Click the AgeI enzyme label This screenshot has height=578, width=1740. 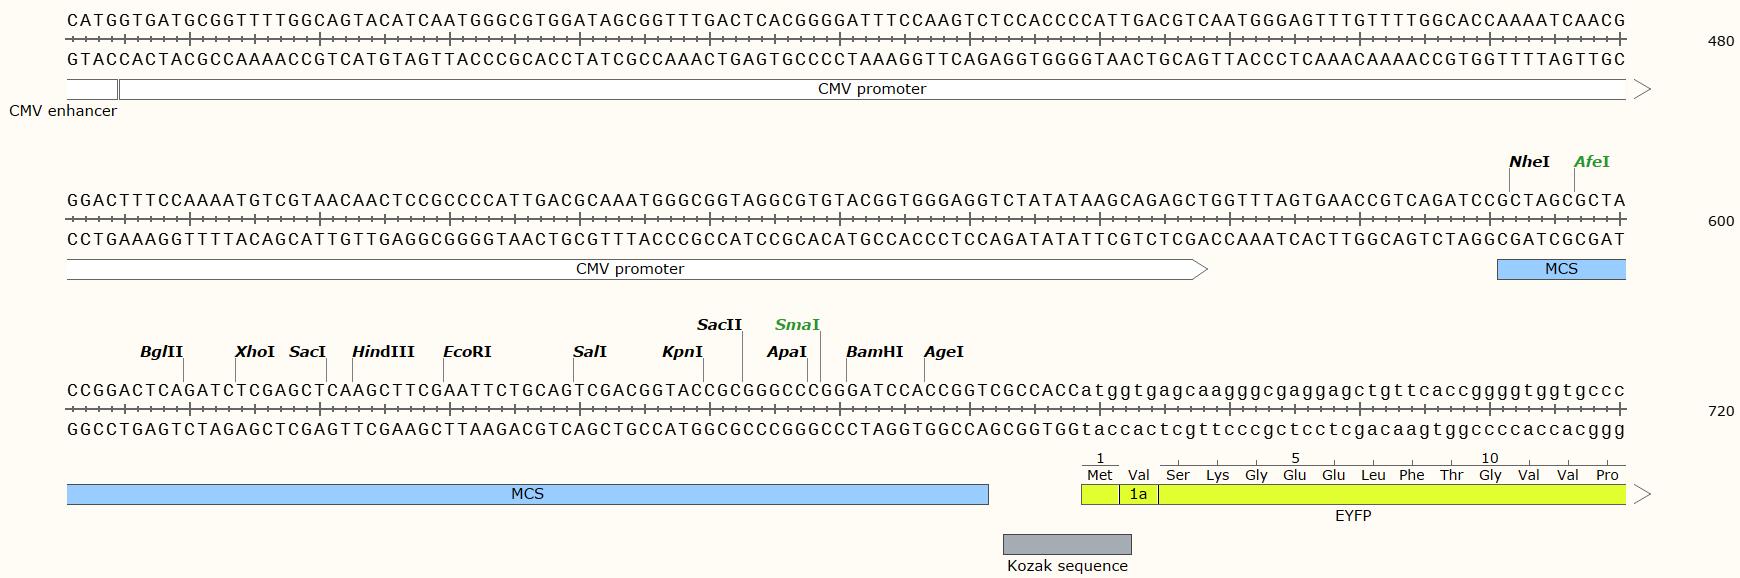[x=943, y=352]
